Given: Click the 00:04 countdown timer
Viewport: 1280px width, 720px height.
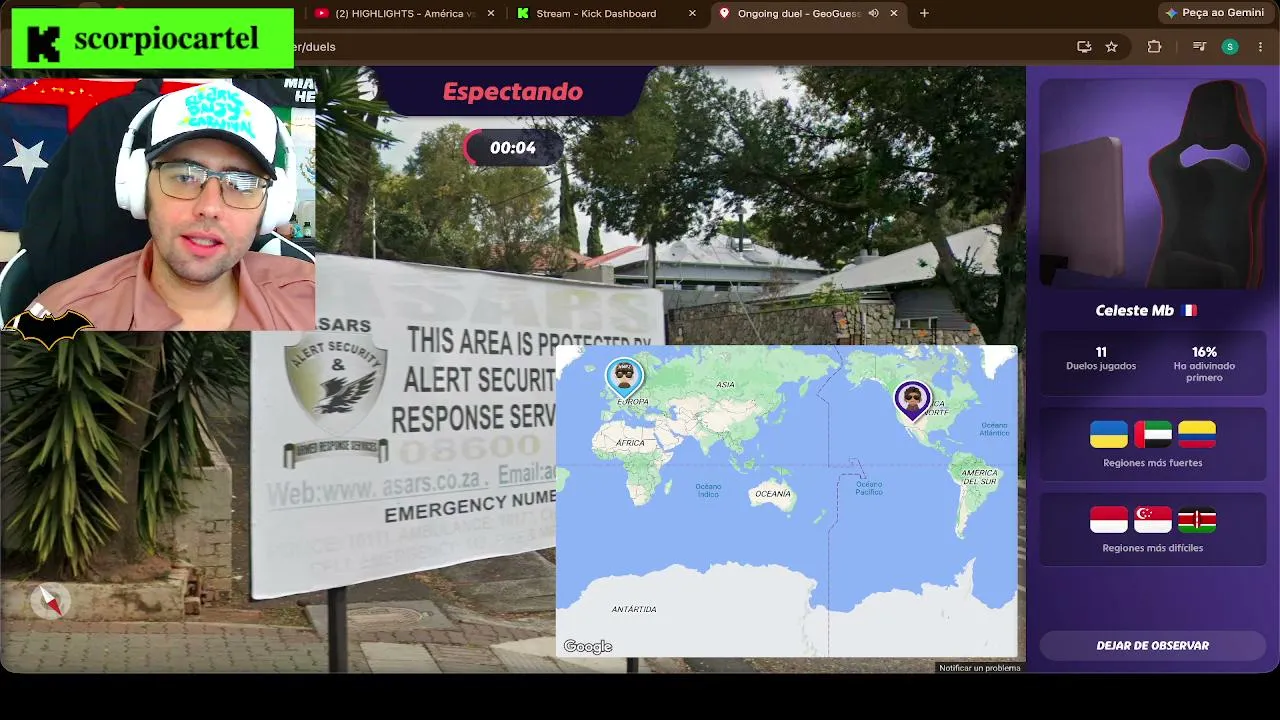Looking at the screenshot, I should (513, 148).
